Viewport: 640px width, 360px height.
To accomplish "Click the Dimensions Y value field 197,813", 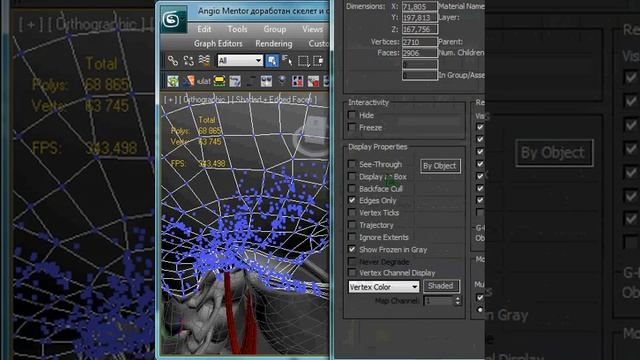I will [x=419, y=18].
